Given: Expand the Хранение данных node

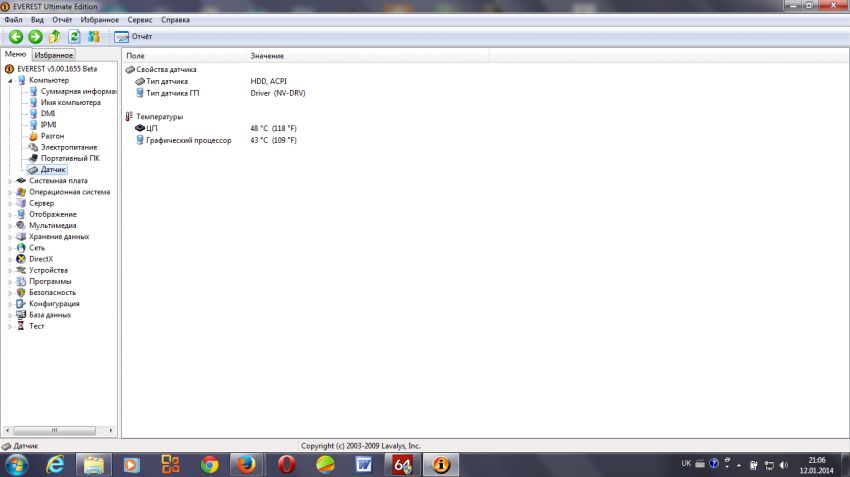Looking at the screenshot, I should click(10, 237).
